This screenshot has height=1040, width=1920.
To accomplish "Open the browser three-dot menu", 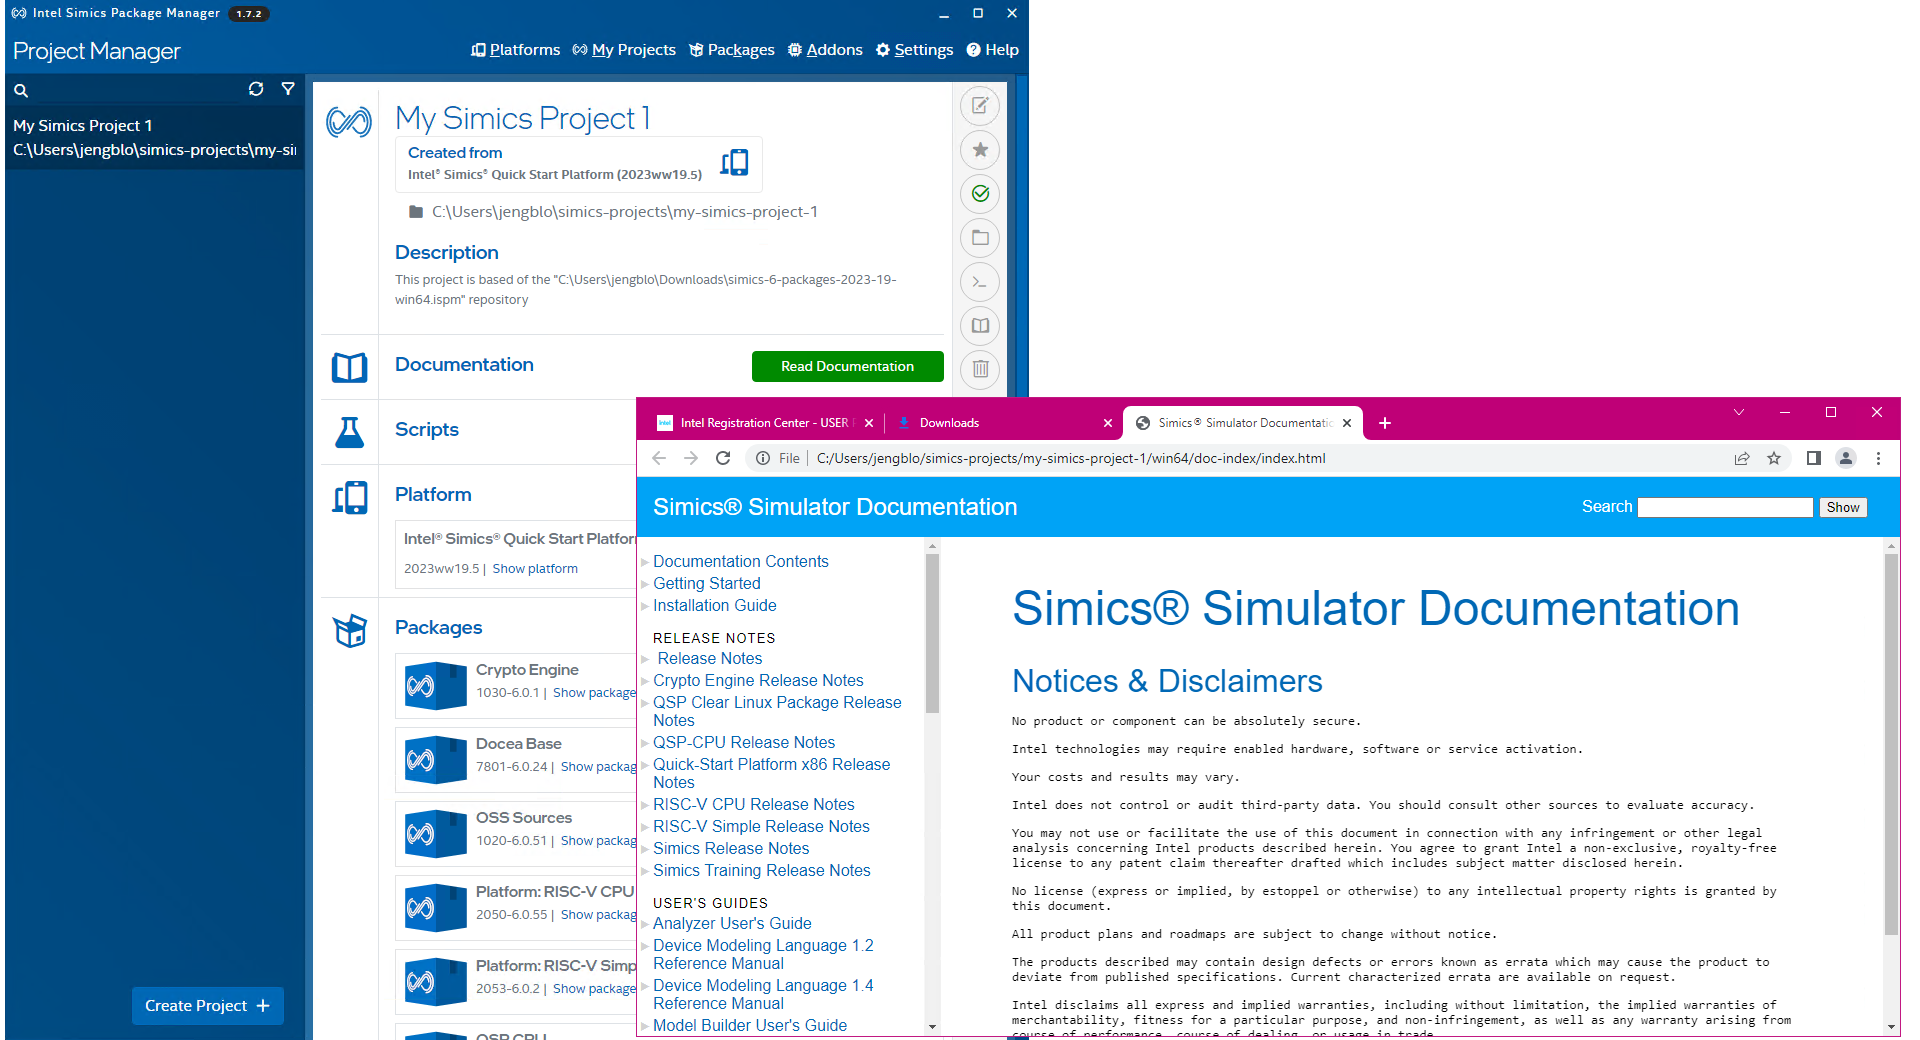I will tap(1878, 458).
